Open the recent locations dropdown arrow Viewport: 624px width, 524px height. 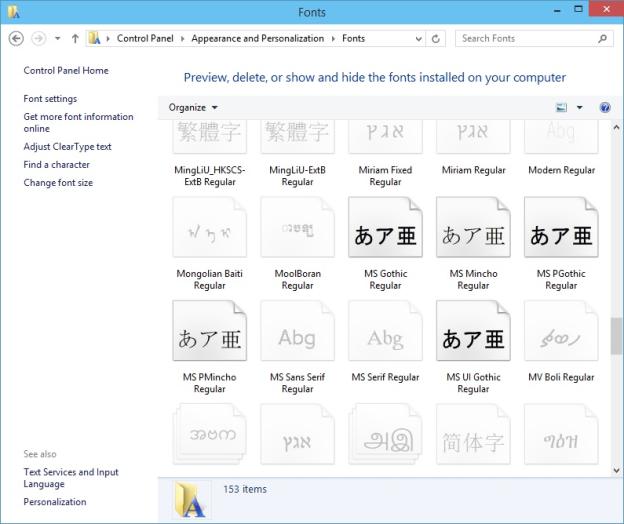58,39
